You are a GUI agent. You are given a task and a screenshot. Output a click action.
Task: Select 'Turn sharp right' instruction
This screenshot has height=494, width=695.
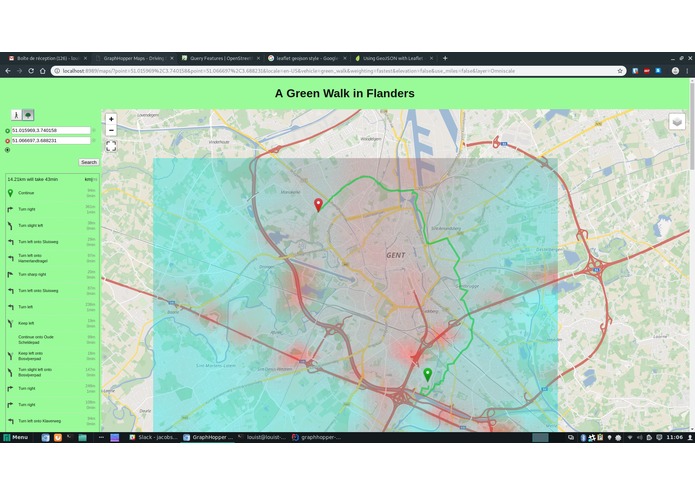tap(52, 274)
